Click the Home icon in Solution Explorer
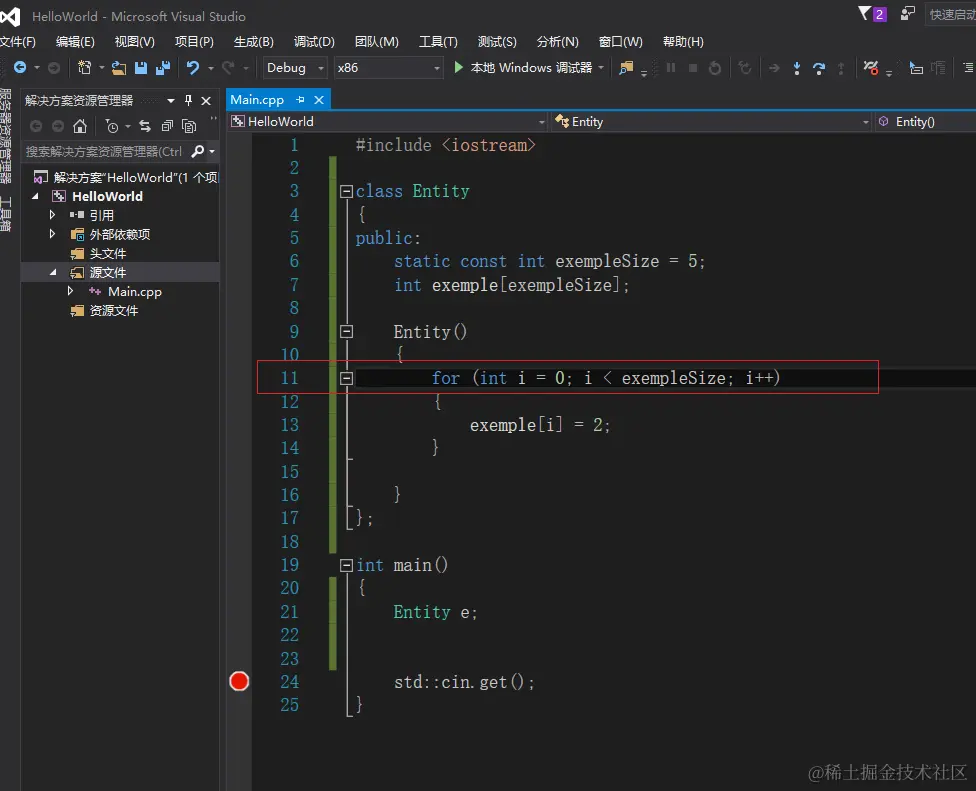The image size is (976, 791). [80, 126]
